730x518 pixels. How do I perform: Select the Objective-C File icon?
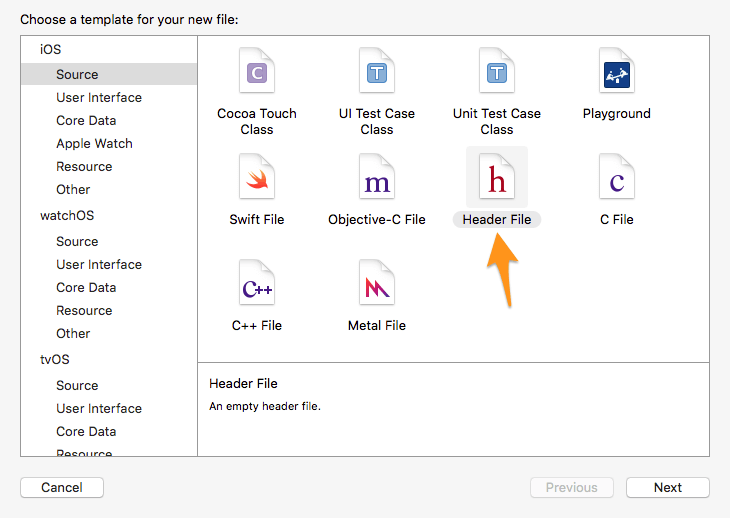click(377, 178)
